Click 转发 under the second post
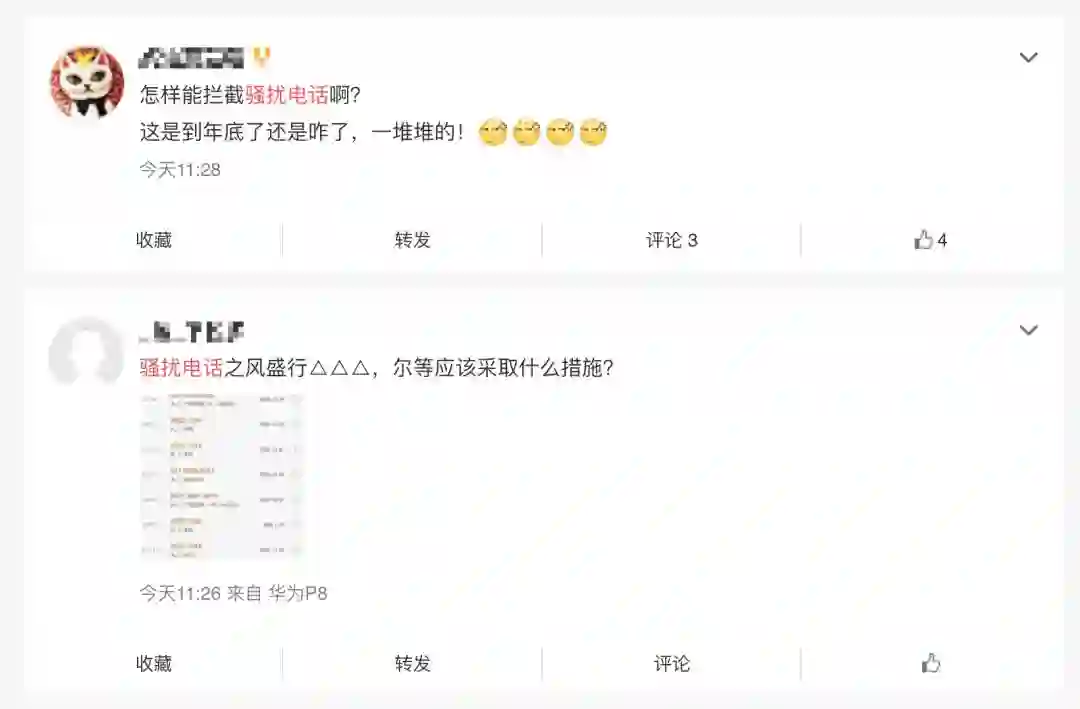Screen dimensions: 1080x709 [x=413, y=664]
